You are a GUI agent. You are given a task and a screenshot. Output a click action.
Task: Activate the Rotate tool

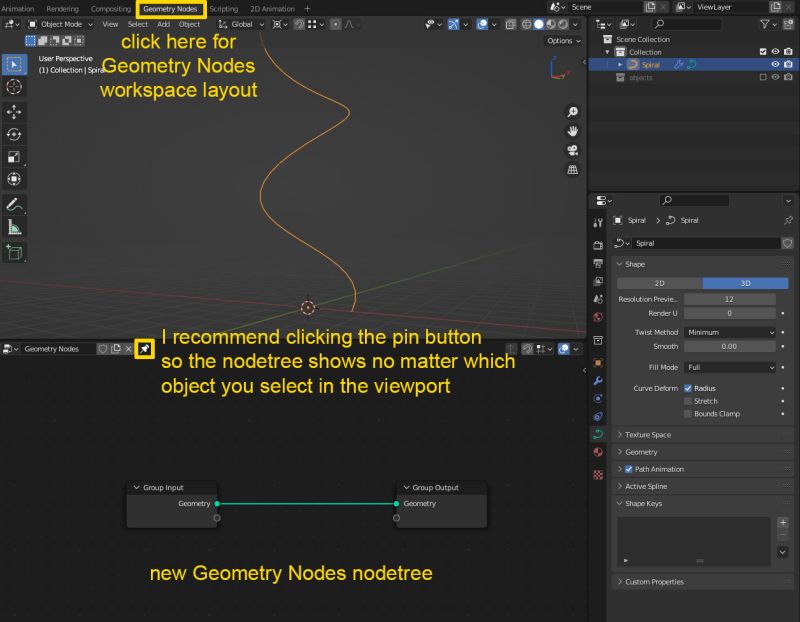(x=13, y=135)
